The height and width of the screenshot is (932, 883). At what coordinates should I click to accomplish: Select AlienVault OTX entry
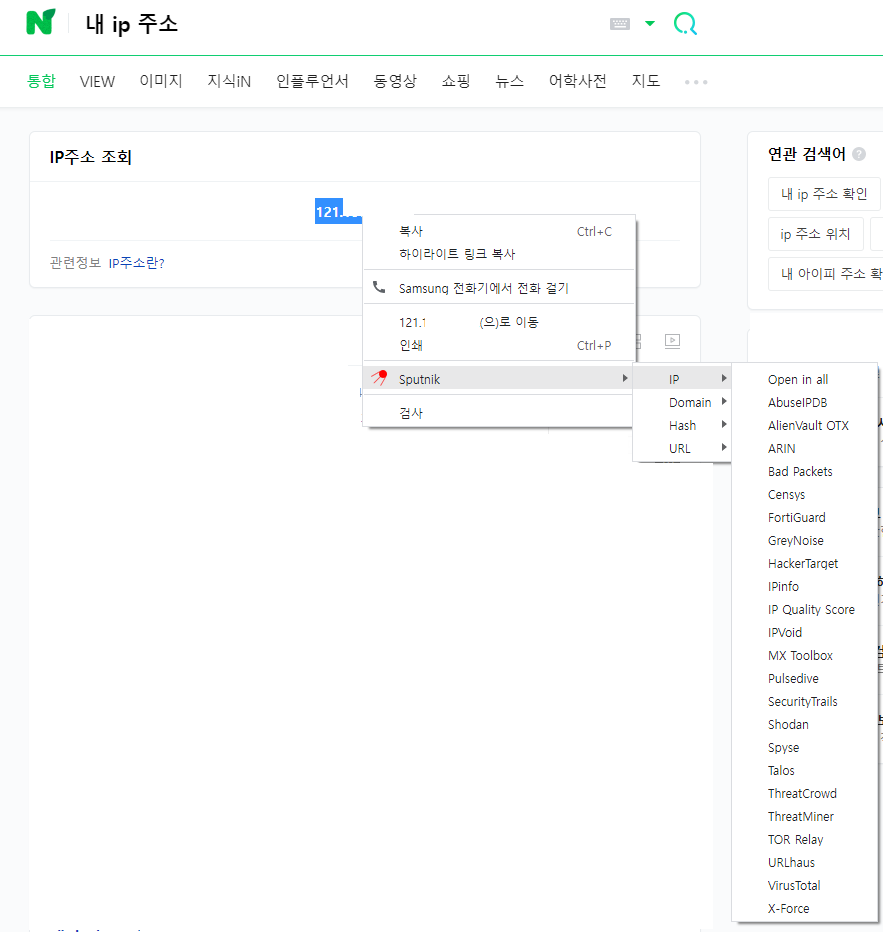click(x=805, y=426)
